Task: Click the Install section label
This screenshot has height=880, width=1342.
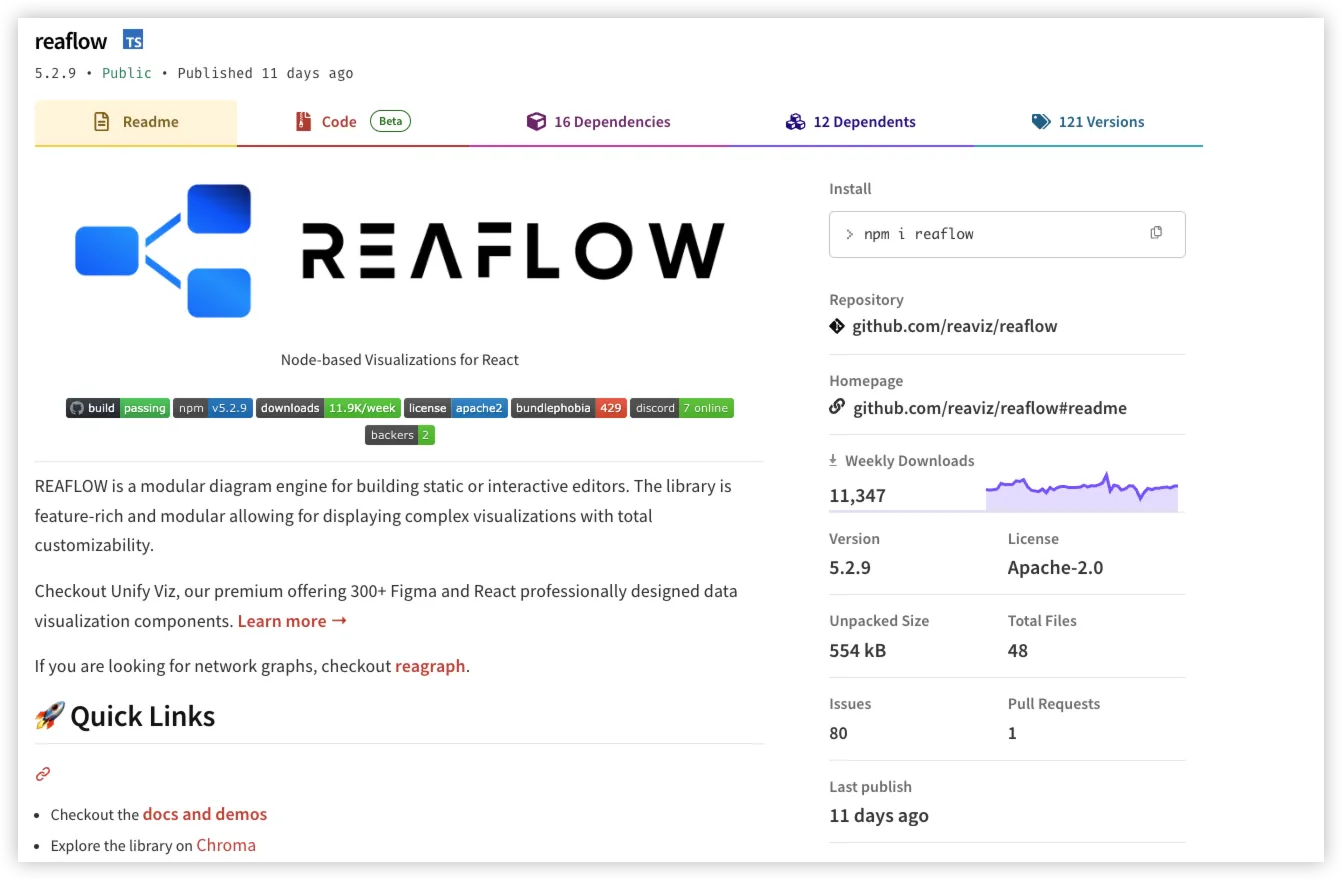Action: pyautogui.click(x=850, y=189)
